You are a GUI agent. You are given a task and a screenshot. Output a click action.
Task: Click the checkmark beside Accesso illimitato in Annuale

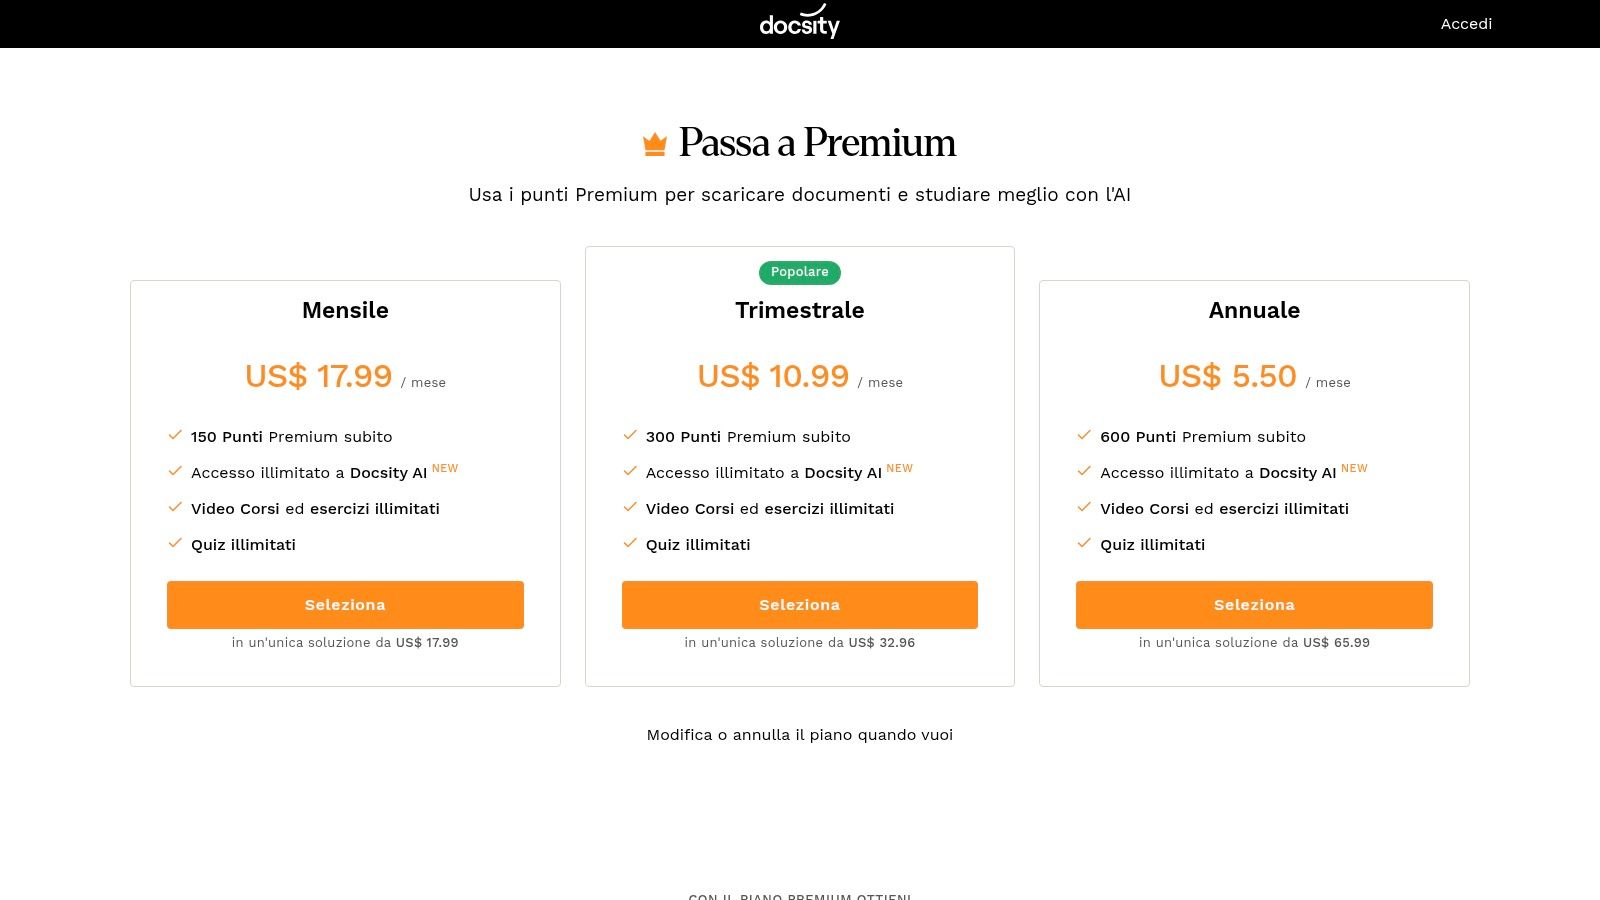(x=1082, y=470)
